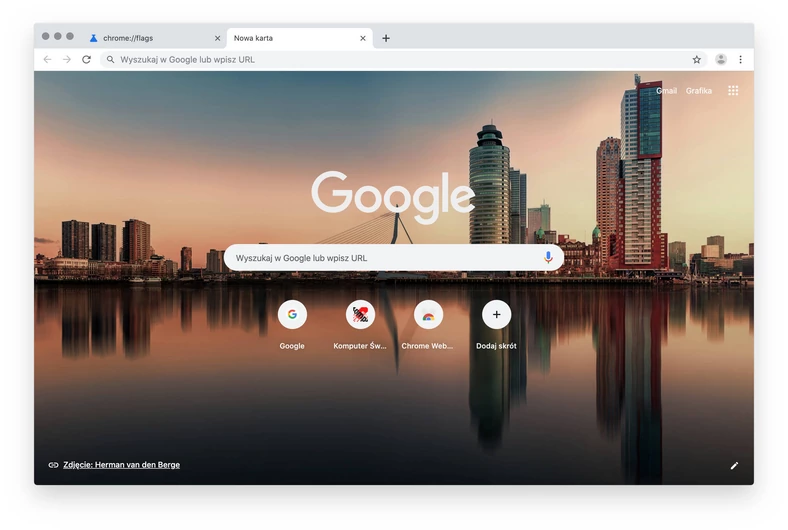Open the Komputer Św... shortcut tile
Image resolution: width=788 pixels, height=530 pixels.
360,324
